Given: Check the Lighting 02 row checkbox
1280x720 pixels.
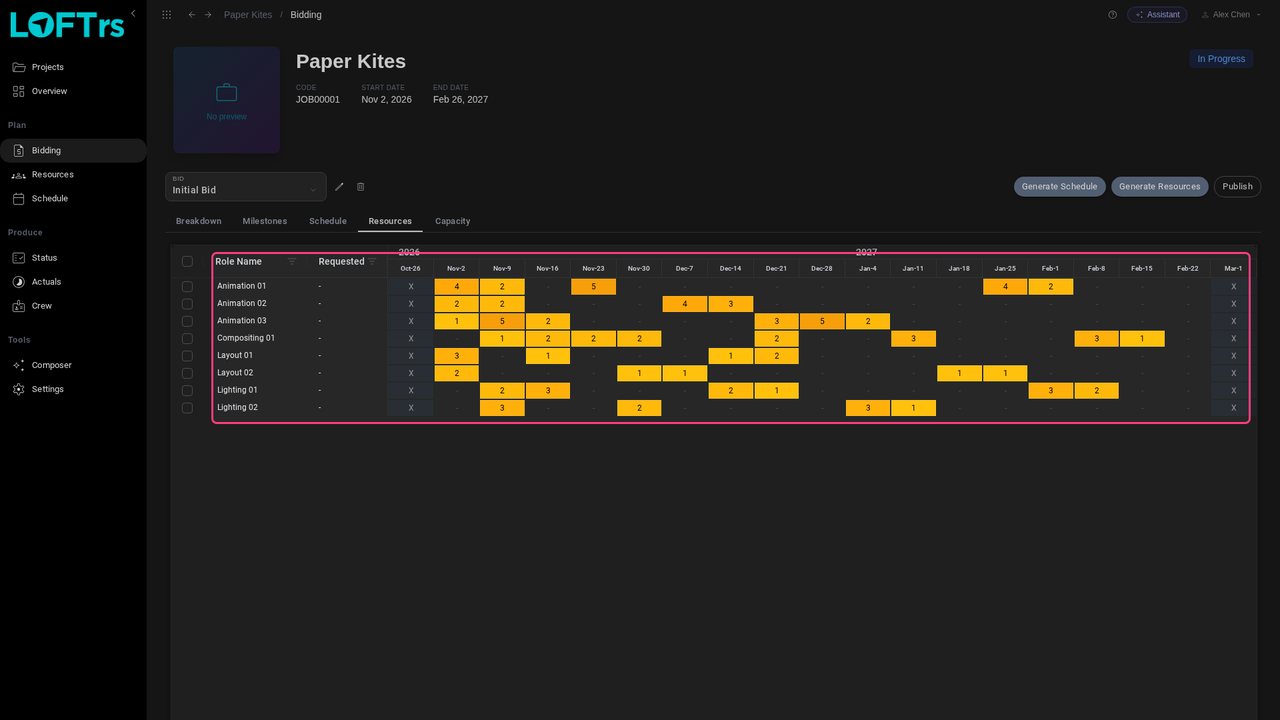Looking at the screenshot, I should tap(187, 408).
